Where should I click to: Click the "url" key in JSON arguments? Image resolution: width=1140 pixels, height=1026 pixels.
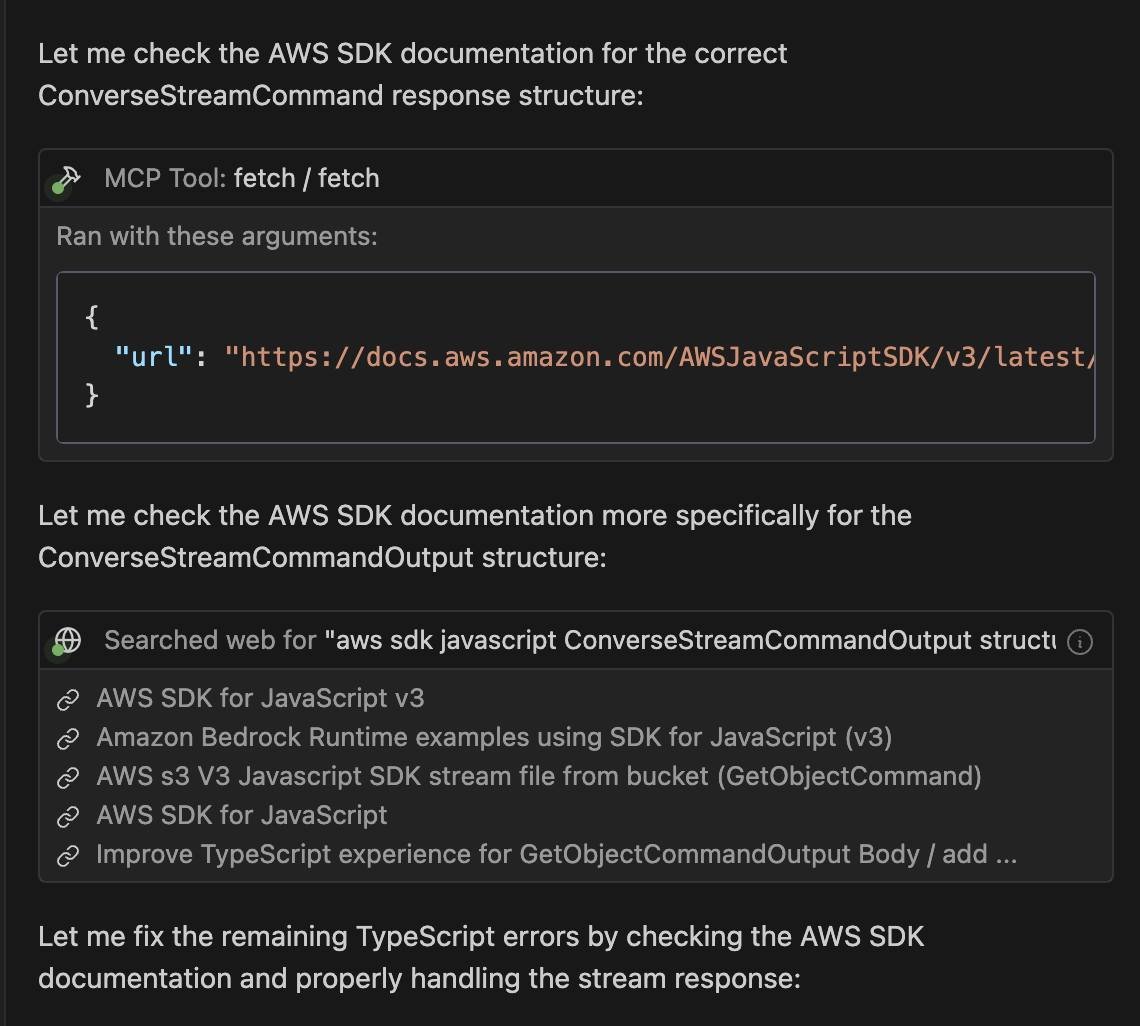(153, 357)
